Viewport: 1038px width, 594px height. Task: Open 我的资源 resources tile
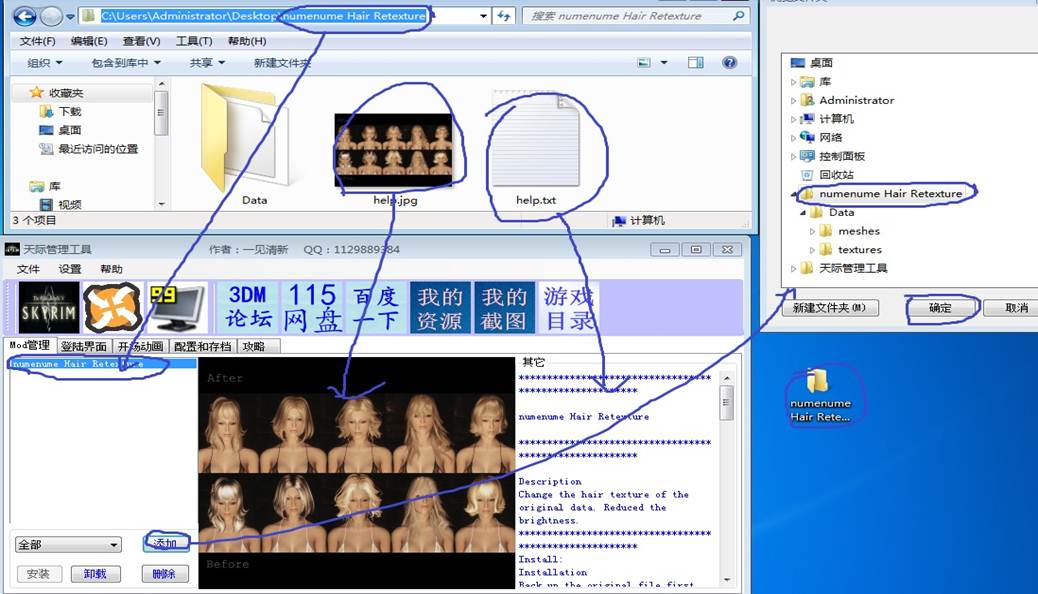pos(440,307)
